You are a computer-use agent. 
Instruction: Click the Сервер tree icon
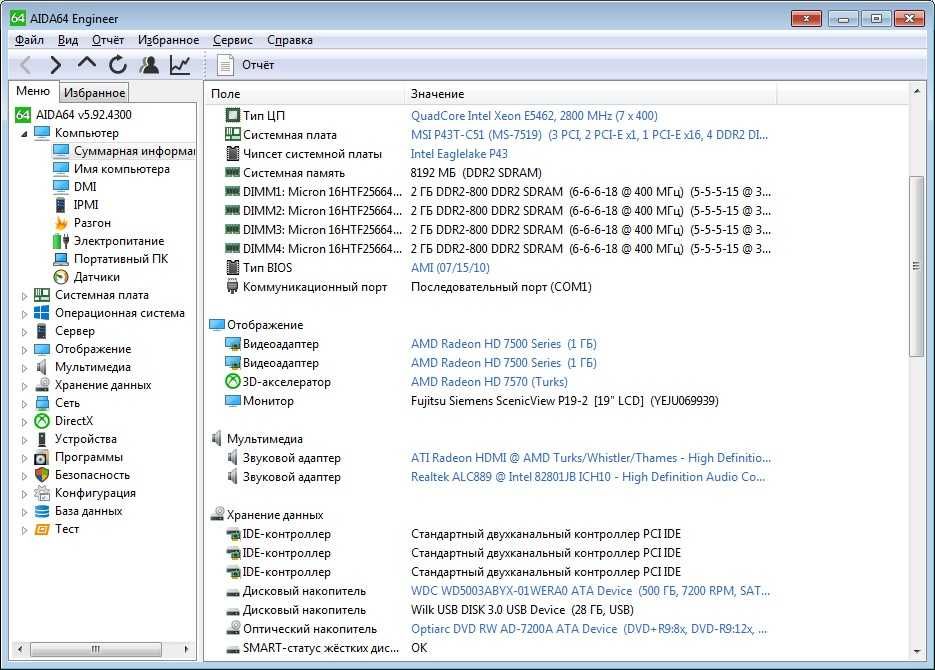point(42,331)
